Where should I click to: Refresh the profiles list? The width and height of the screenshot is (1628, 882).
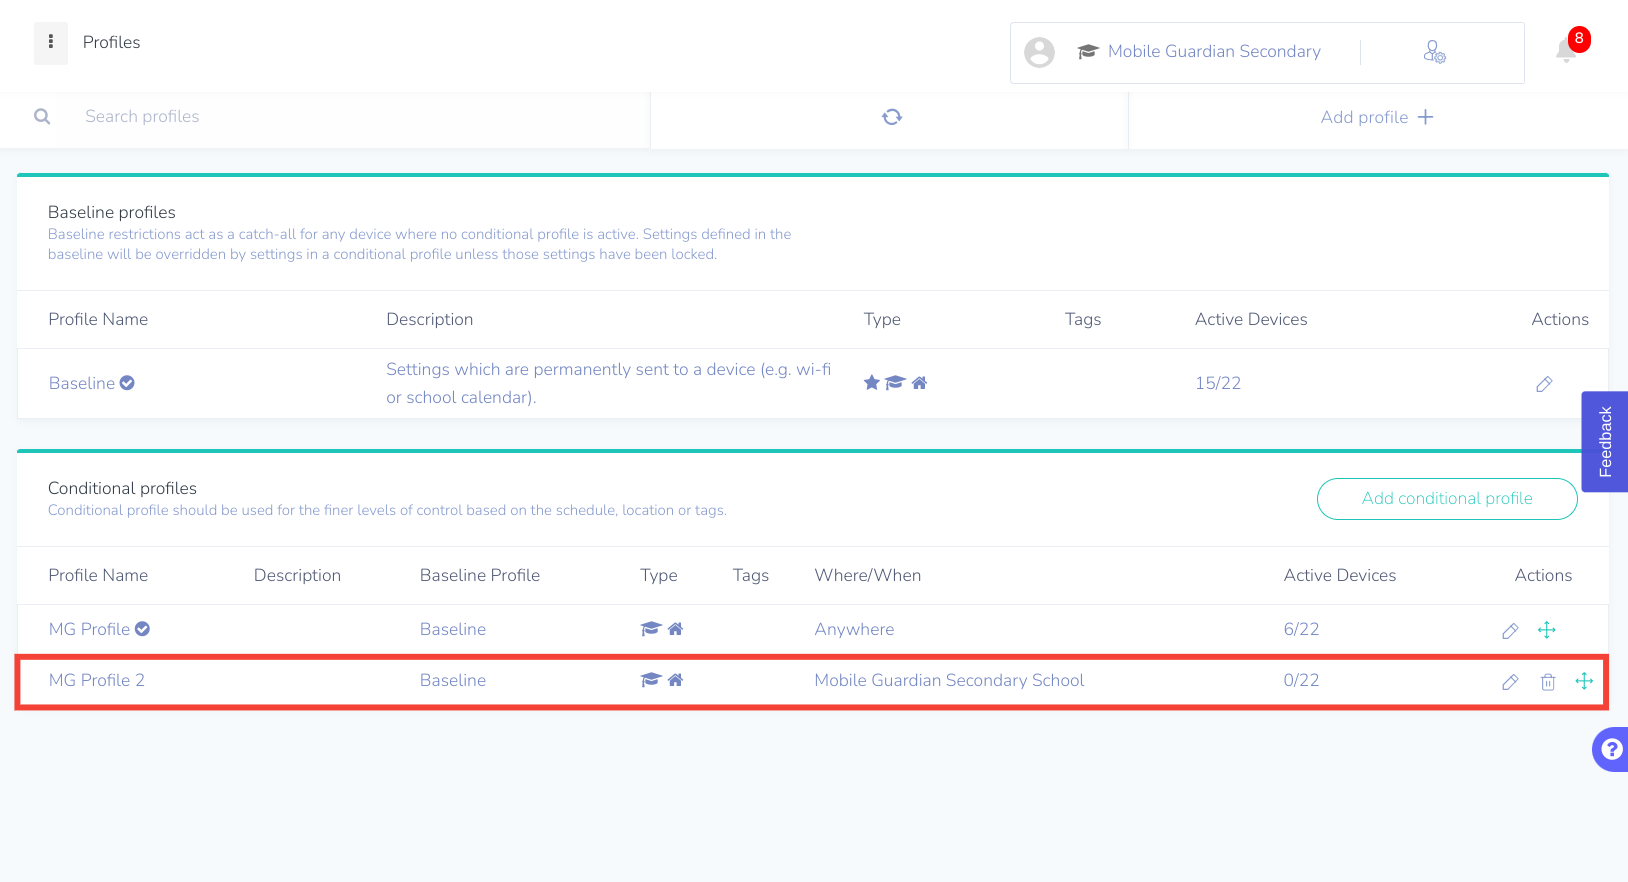point(892,117)
